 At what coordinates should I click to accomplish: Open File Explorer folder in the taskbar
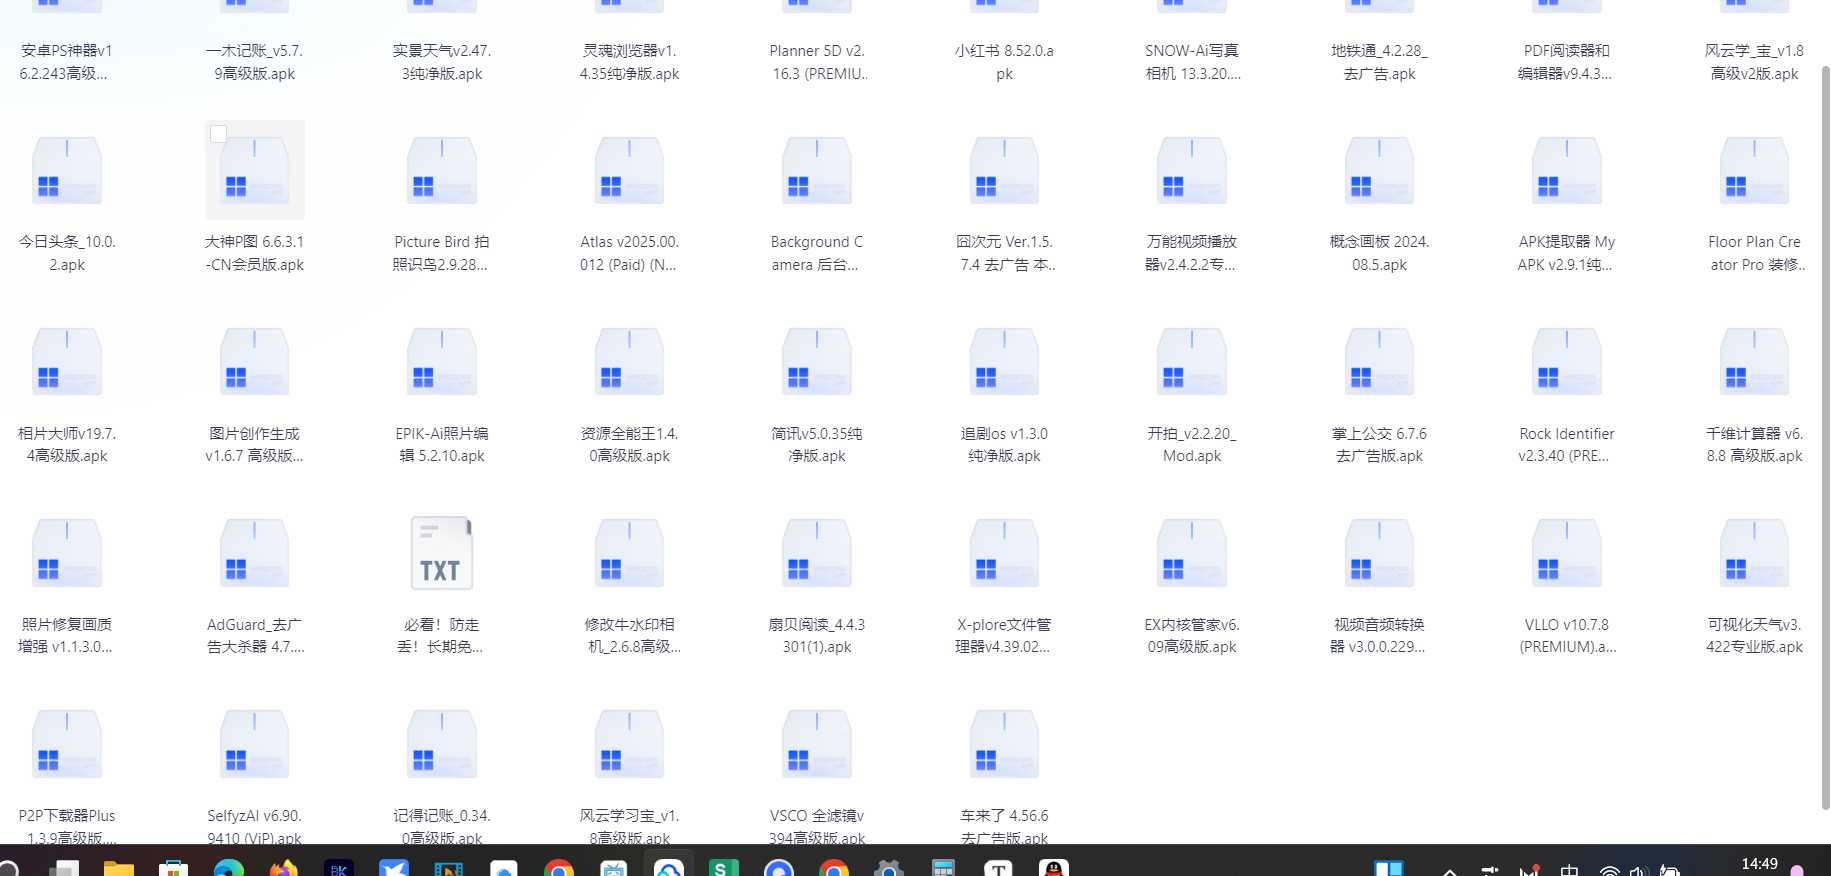pyautogui.click(x=118, y=867)
